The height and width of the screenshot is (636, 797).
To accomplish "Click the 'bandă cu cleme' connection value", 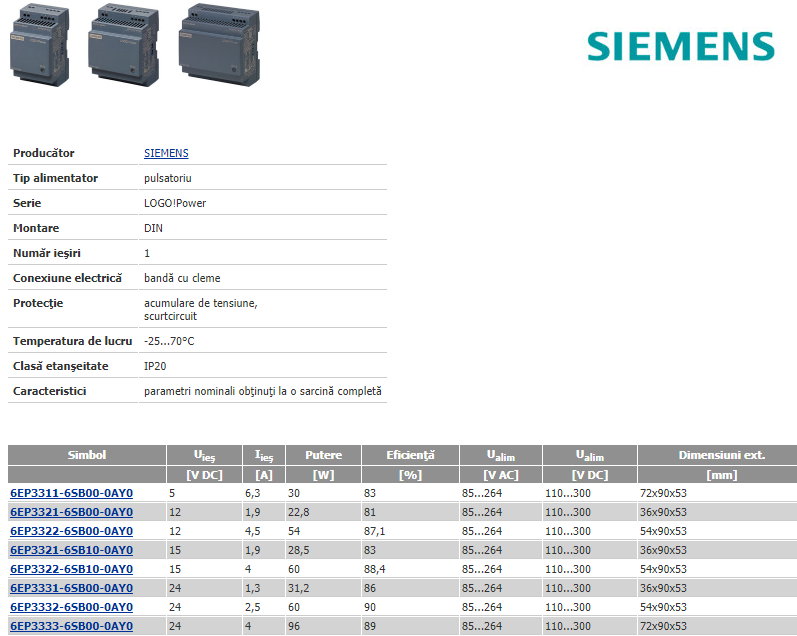I will [x=182, y=278].
